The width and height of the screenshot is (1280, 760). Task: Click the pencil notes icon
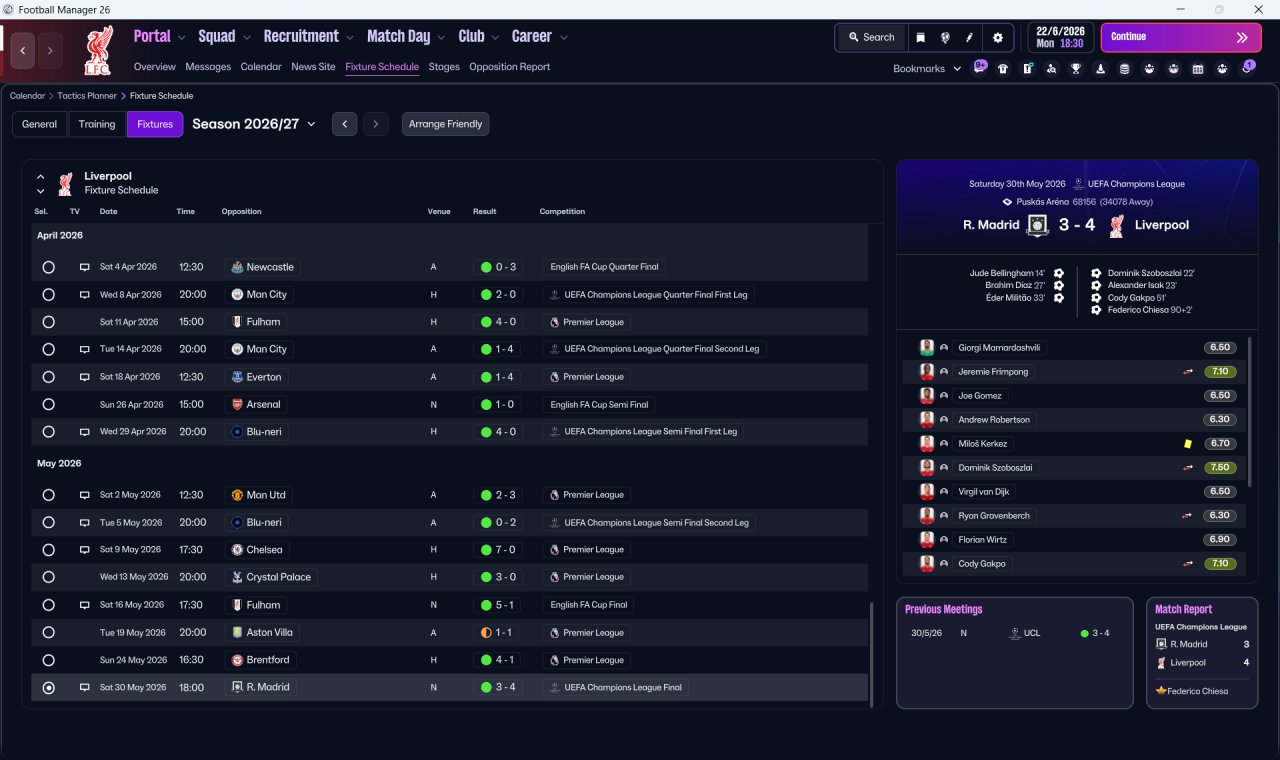pyautogui.click(x=969, y=37)
